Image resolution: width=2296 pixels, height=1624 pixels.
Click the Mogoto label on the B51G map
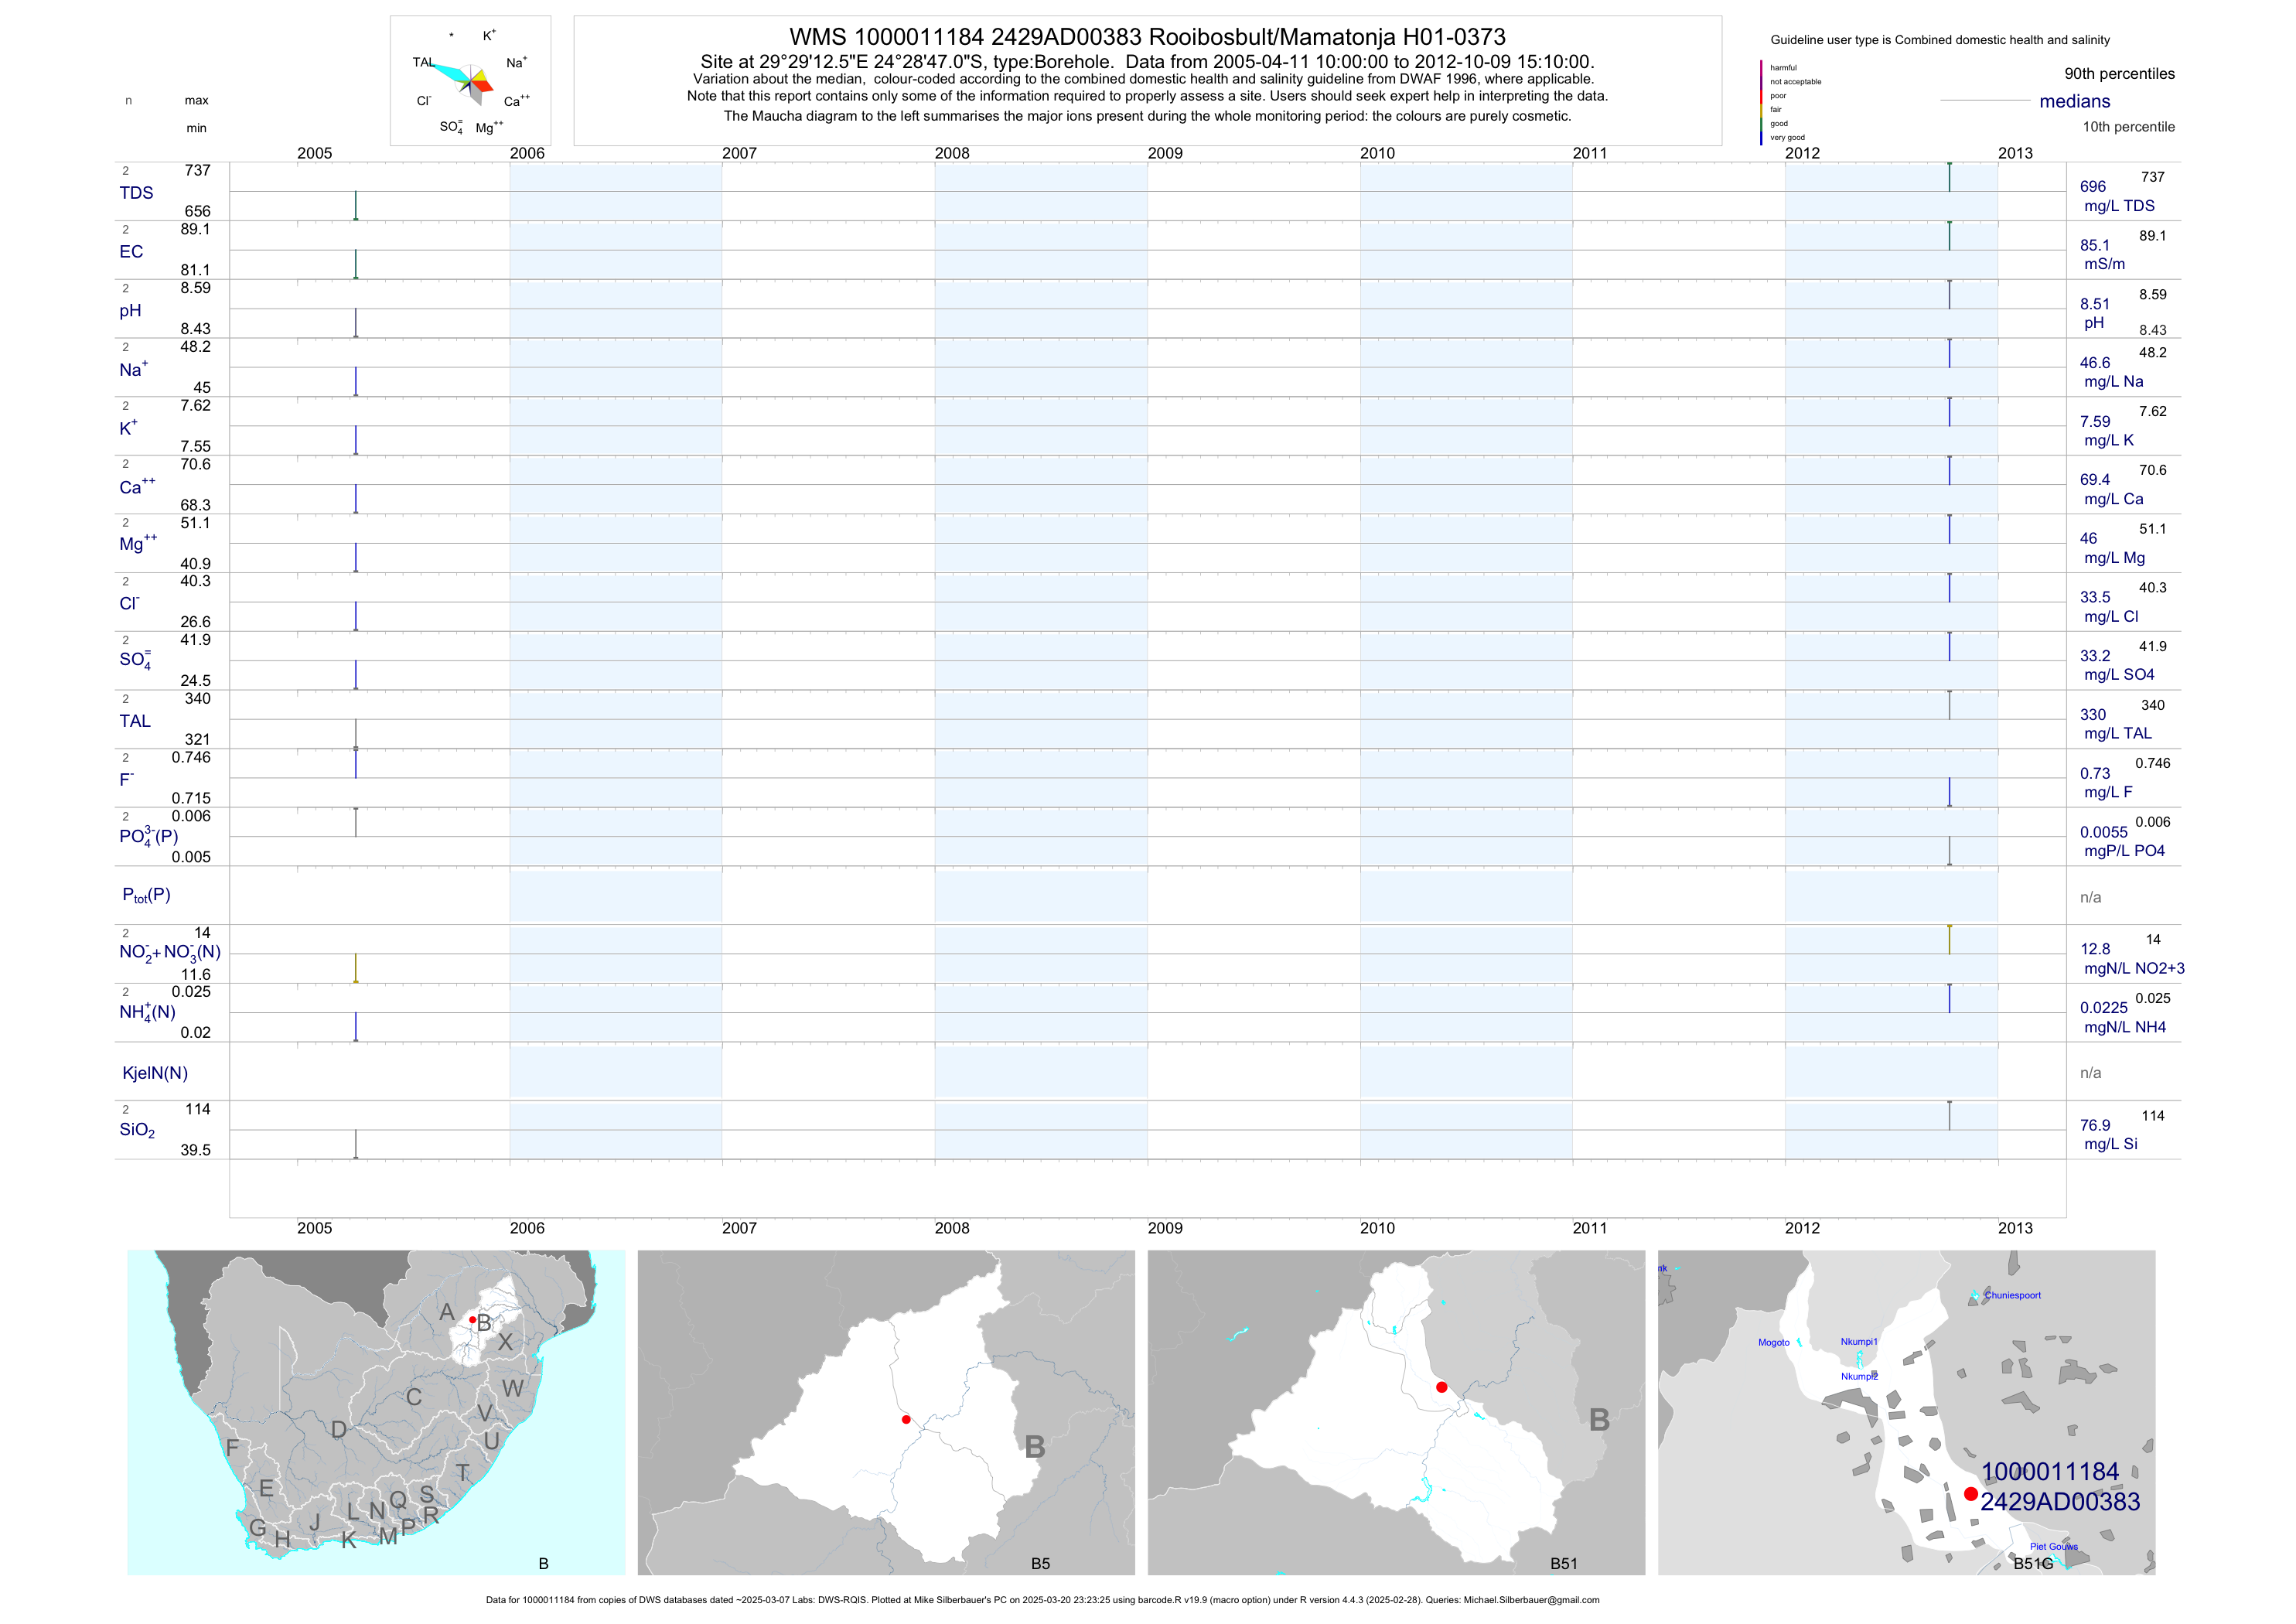pos(1773,1342)
